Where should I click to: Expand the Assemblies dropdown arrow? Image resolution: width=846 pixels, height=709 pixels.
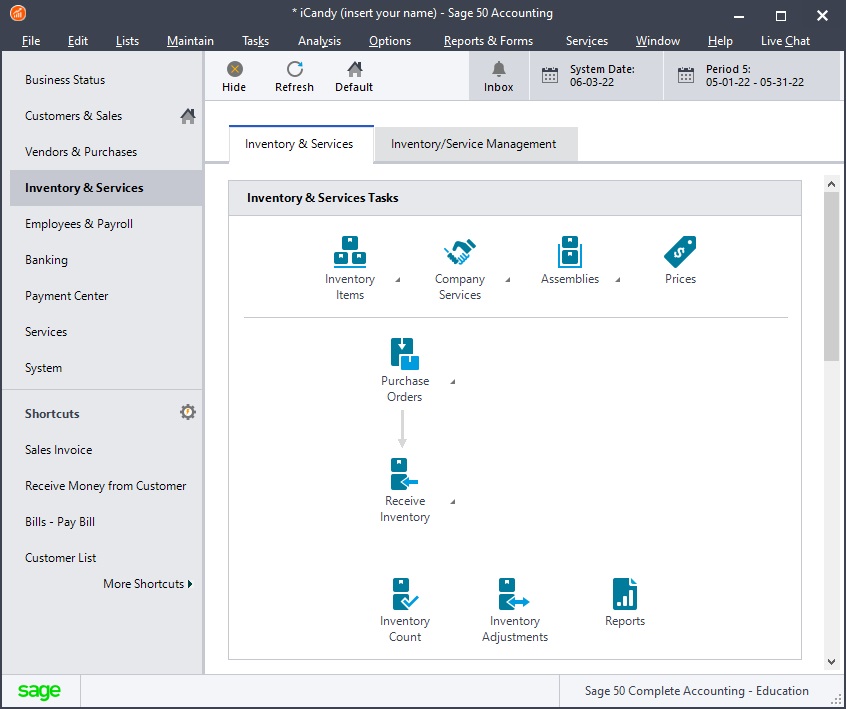[618, 279]
